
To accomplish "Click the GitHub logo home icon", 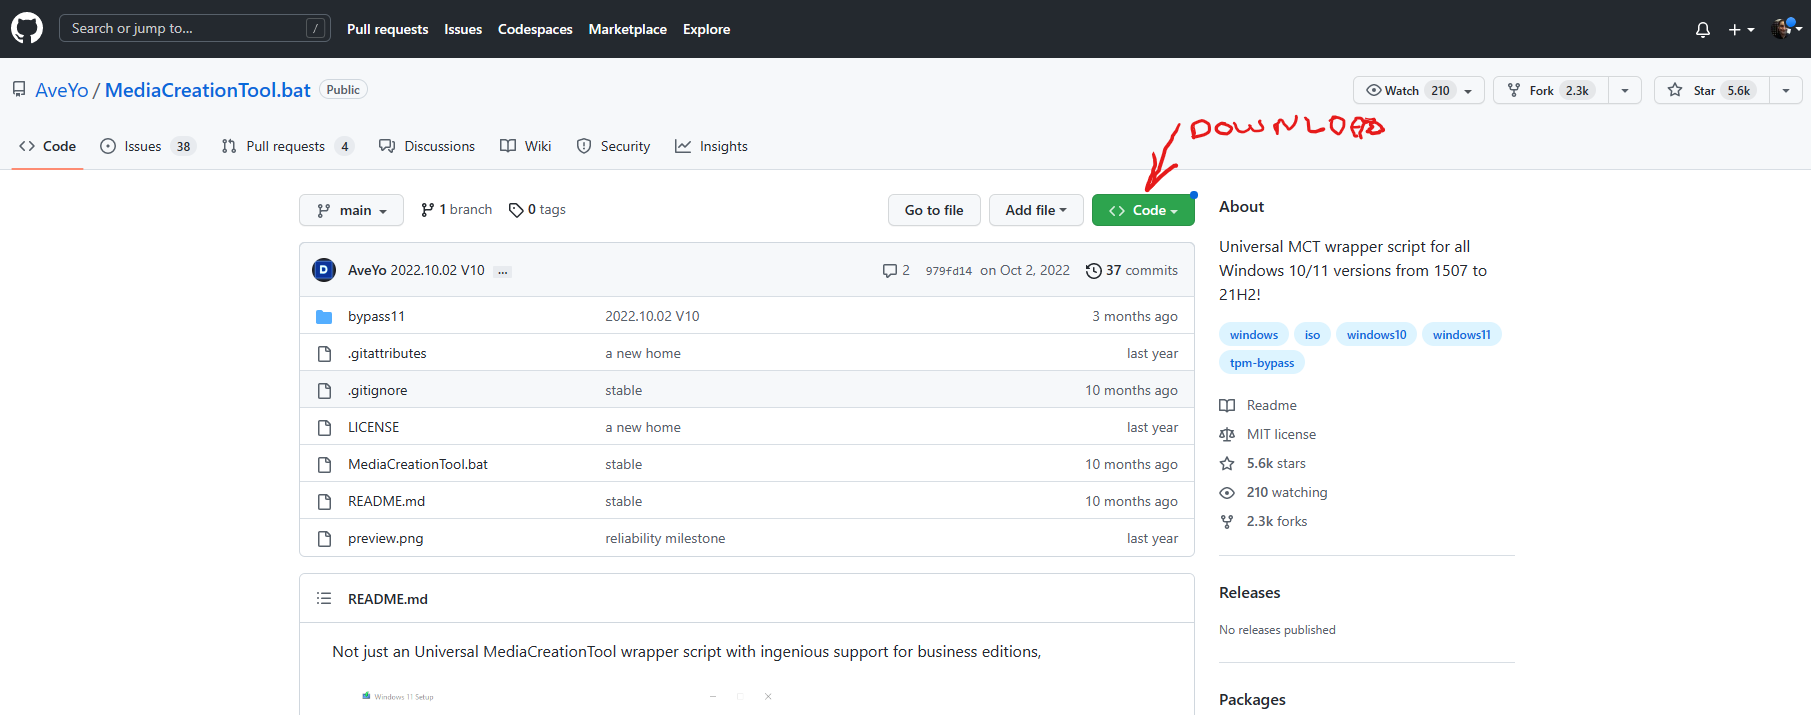I will pos(27,28).
